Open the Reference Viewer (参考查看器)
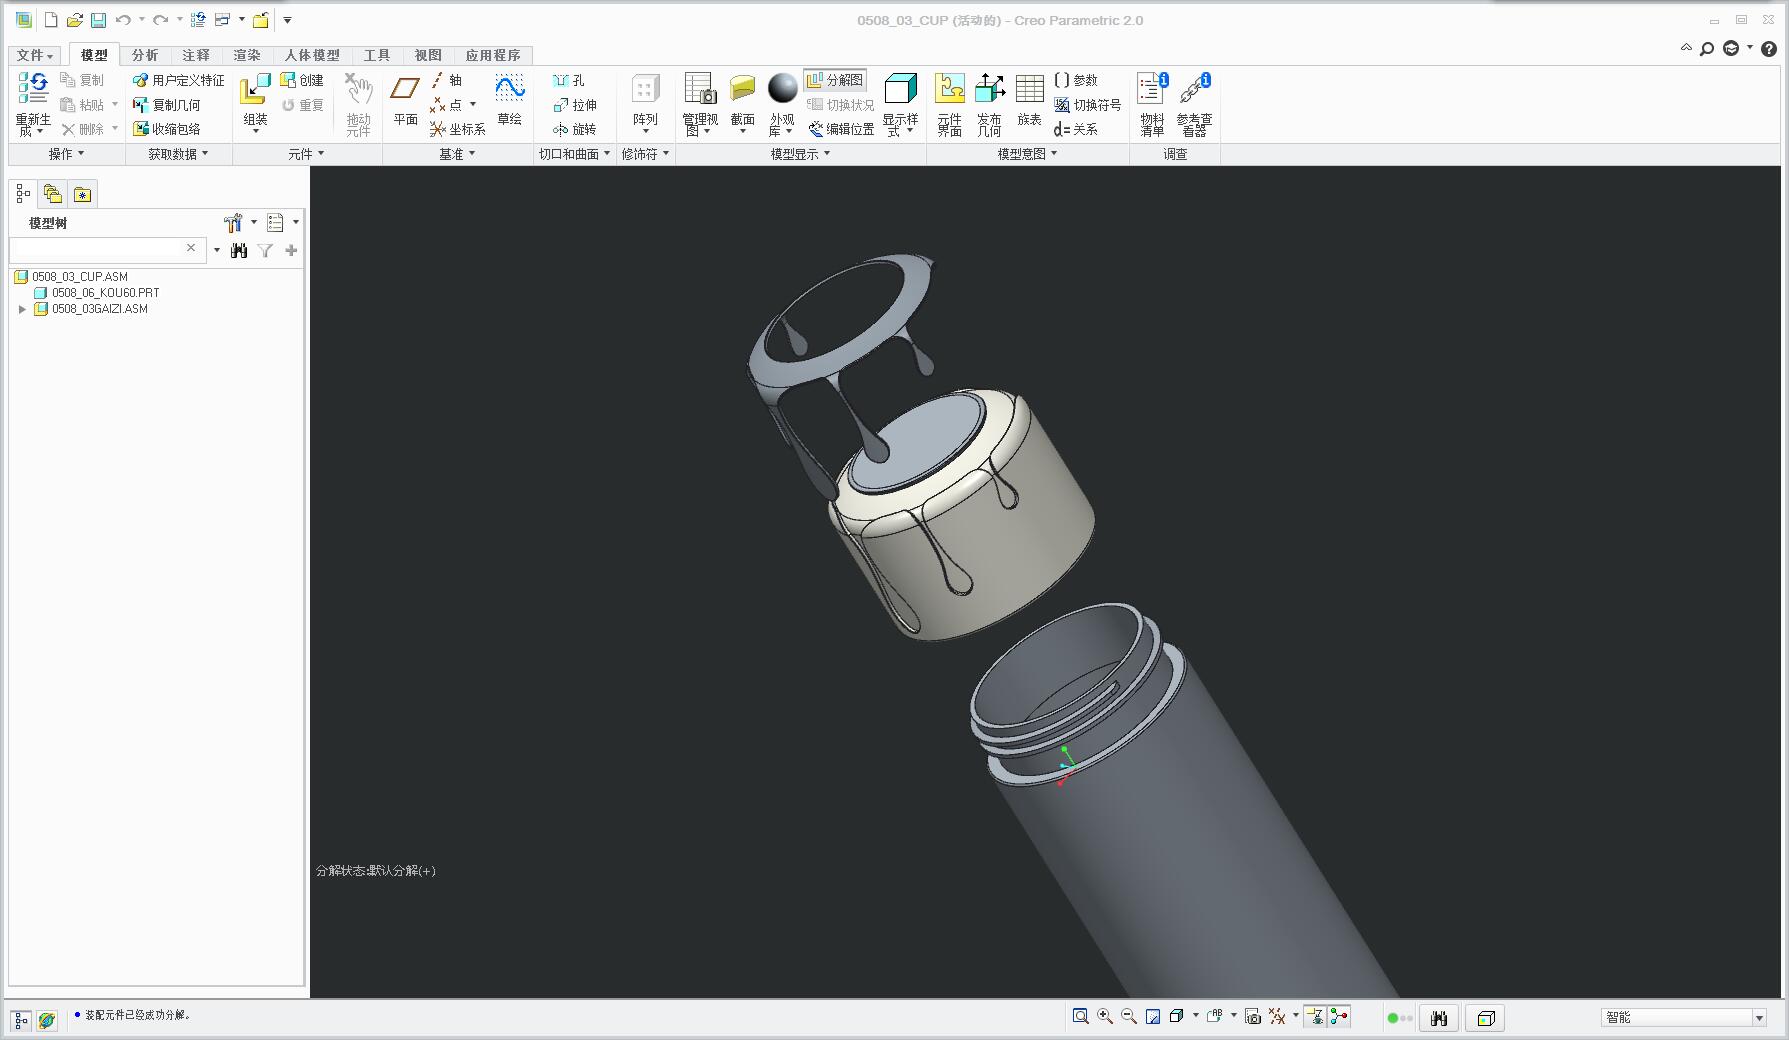 1194,104
